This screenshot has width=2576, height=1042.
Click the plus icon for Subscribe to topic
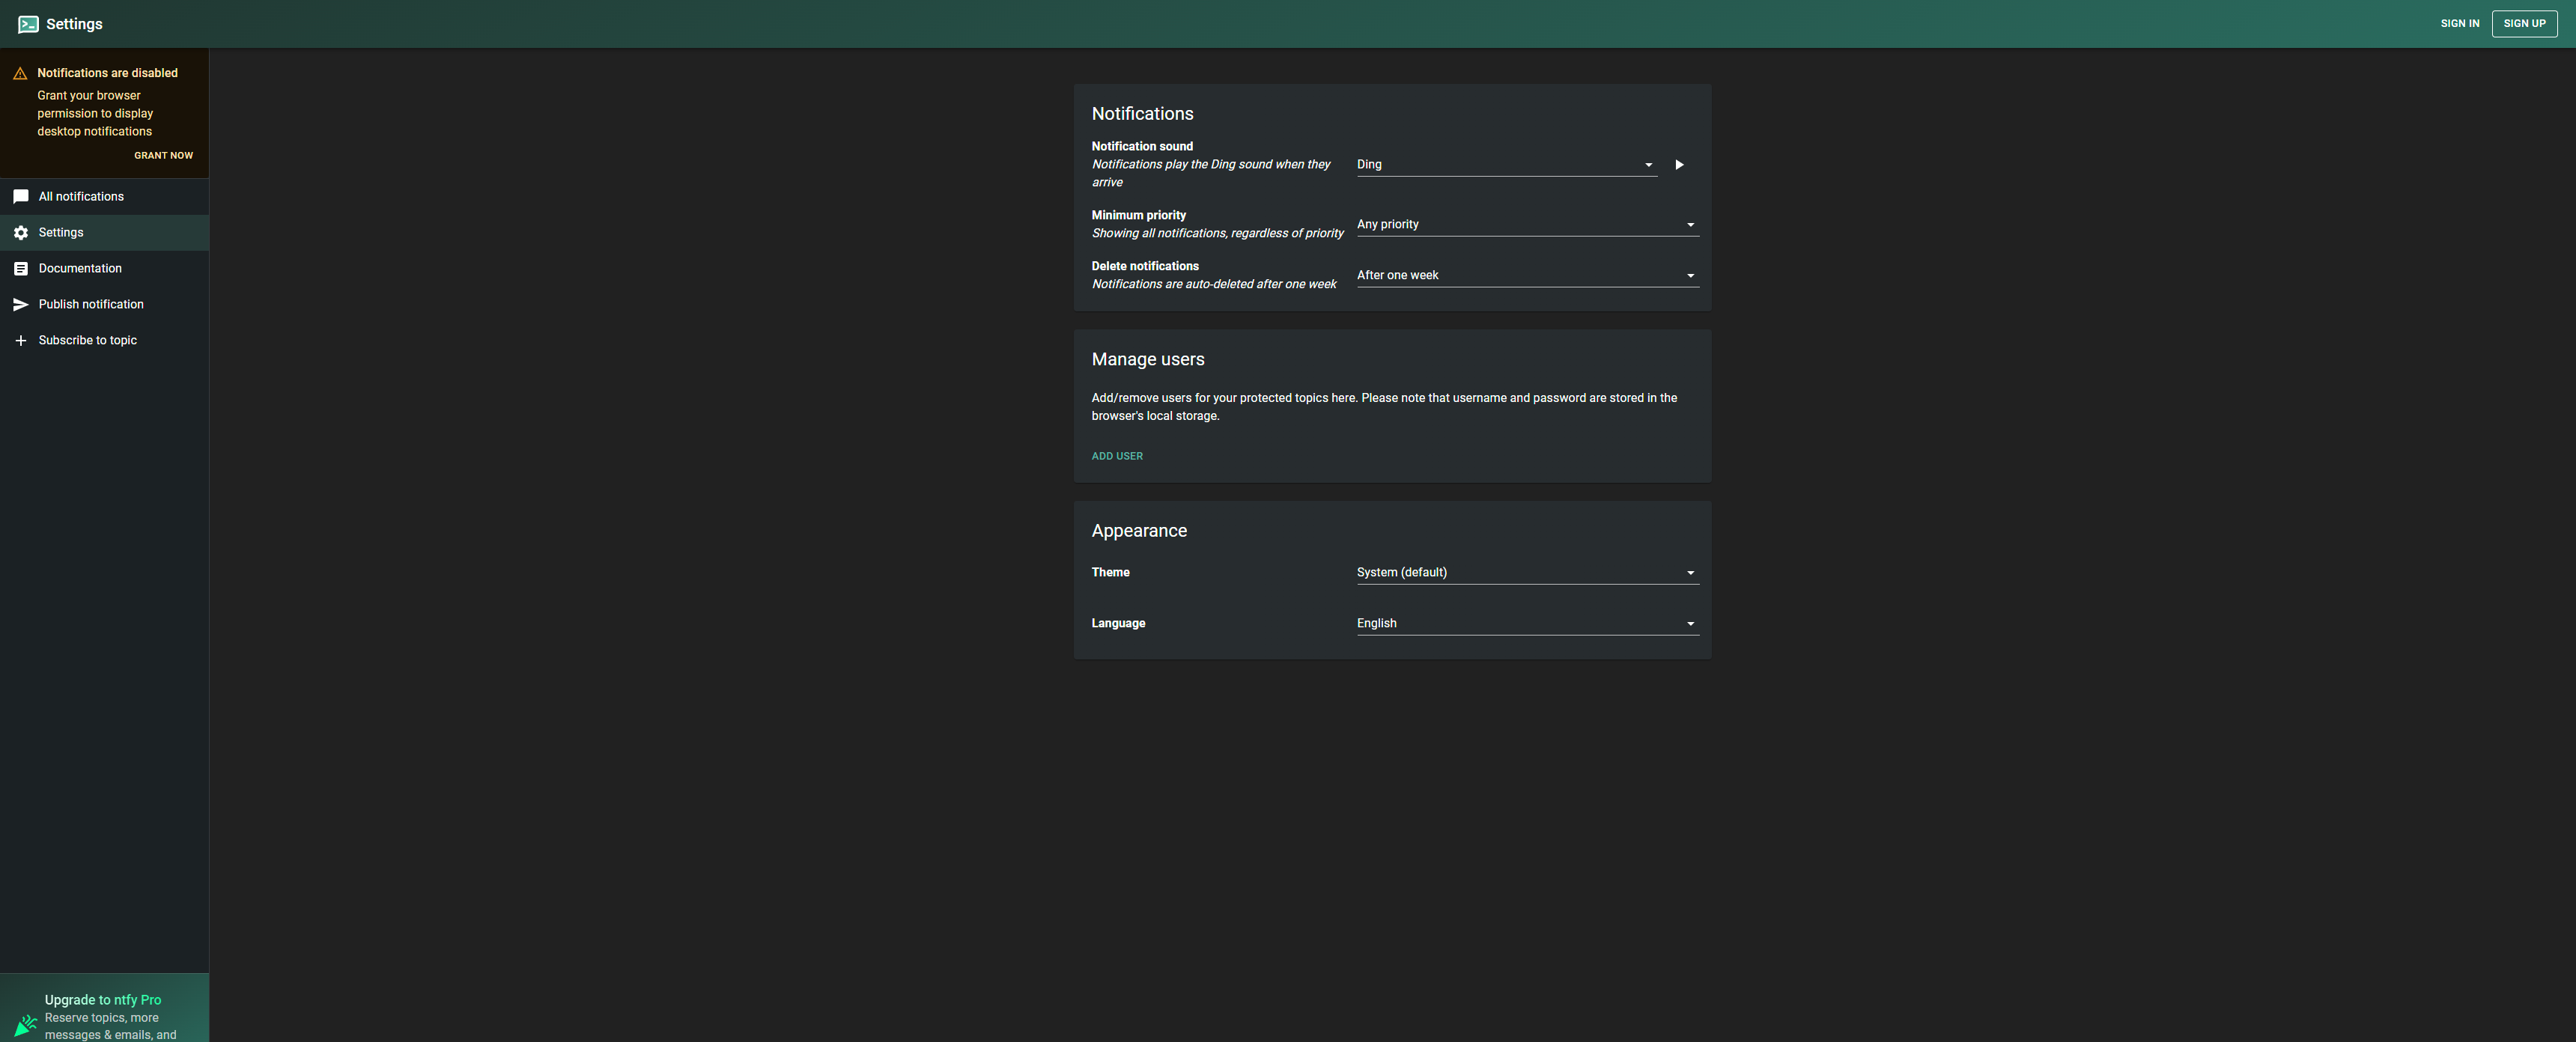point(21,341)
